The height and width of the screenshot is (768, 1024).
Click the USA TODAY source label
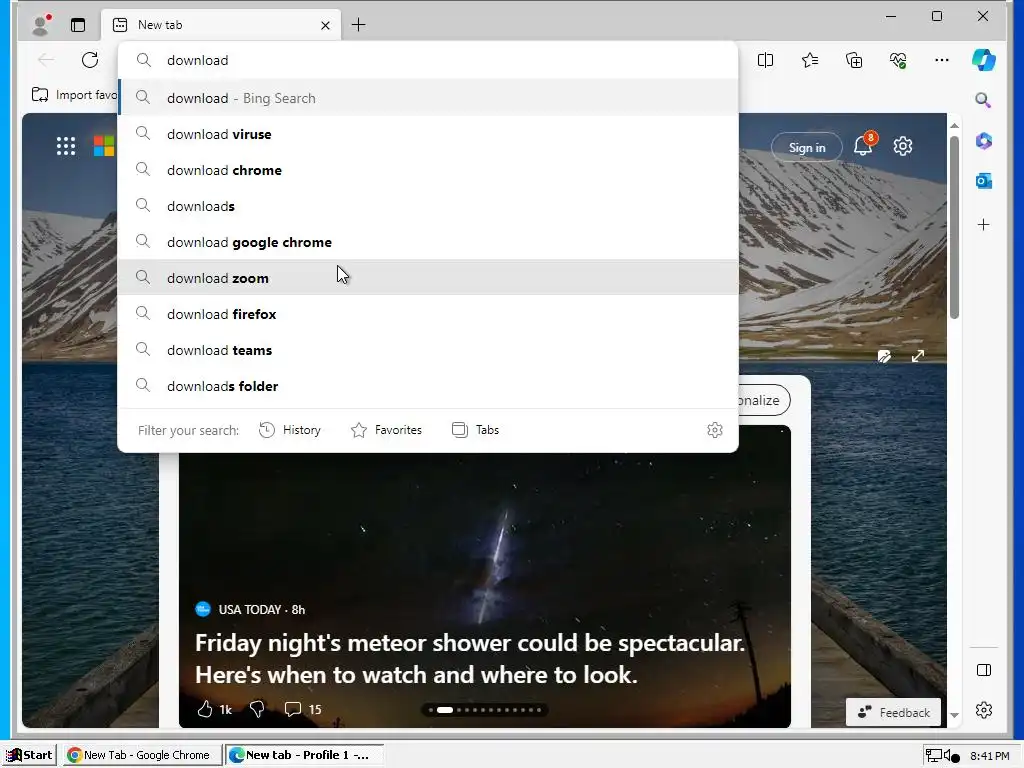(x=249, y=609)
